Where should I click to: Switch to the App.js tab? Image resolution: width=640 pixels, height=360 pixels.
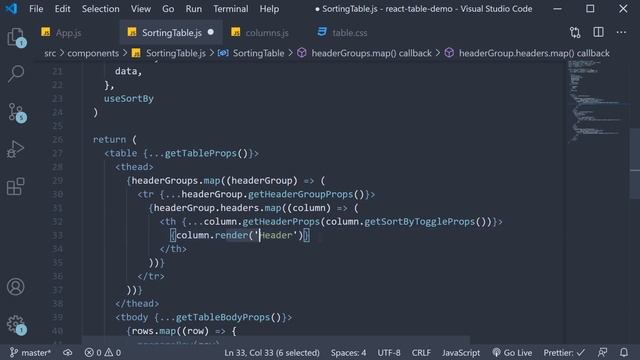pos(69,33)
